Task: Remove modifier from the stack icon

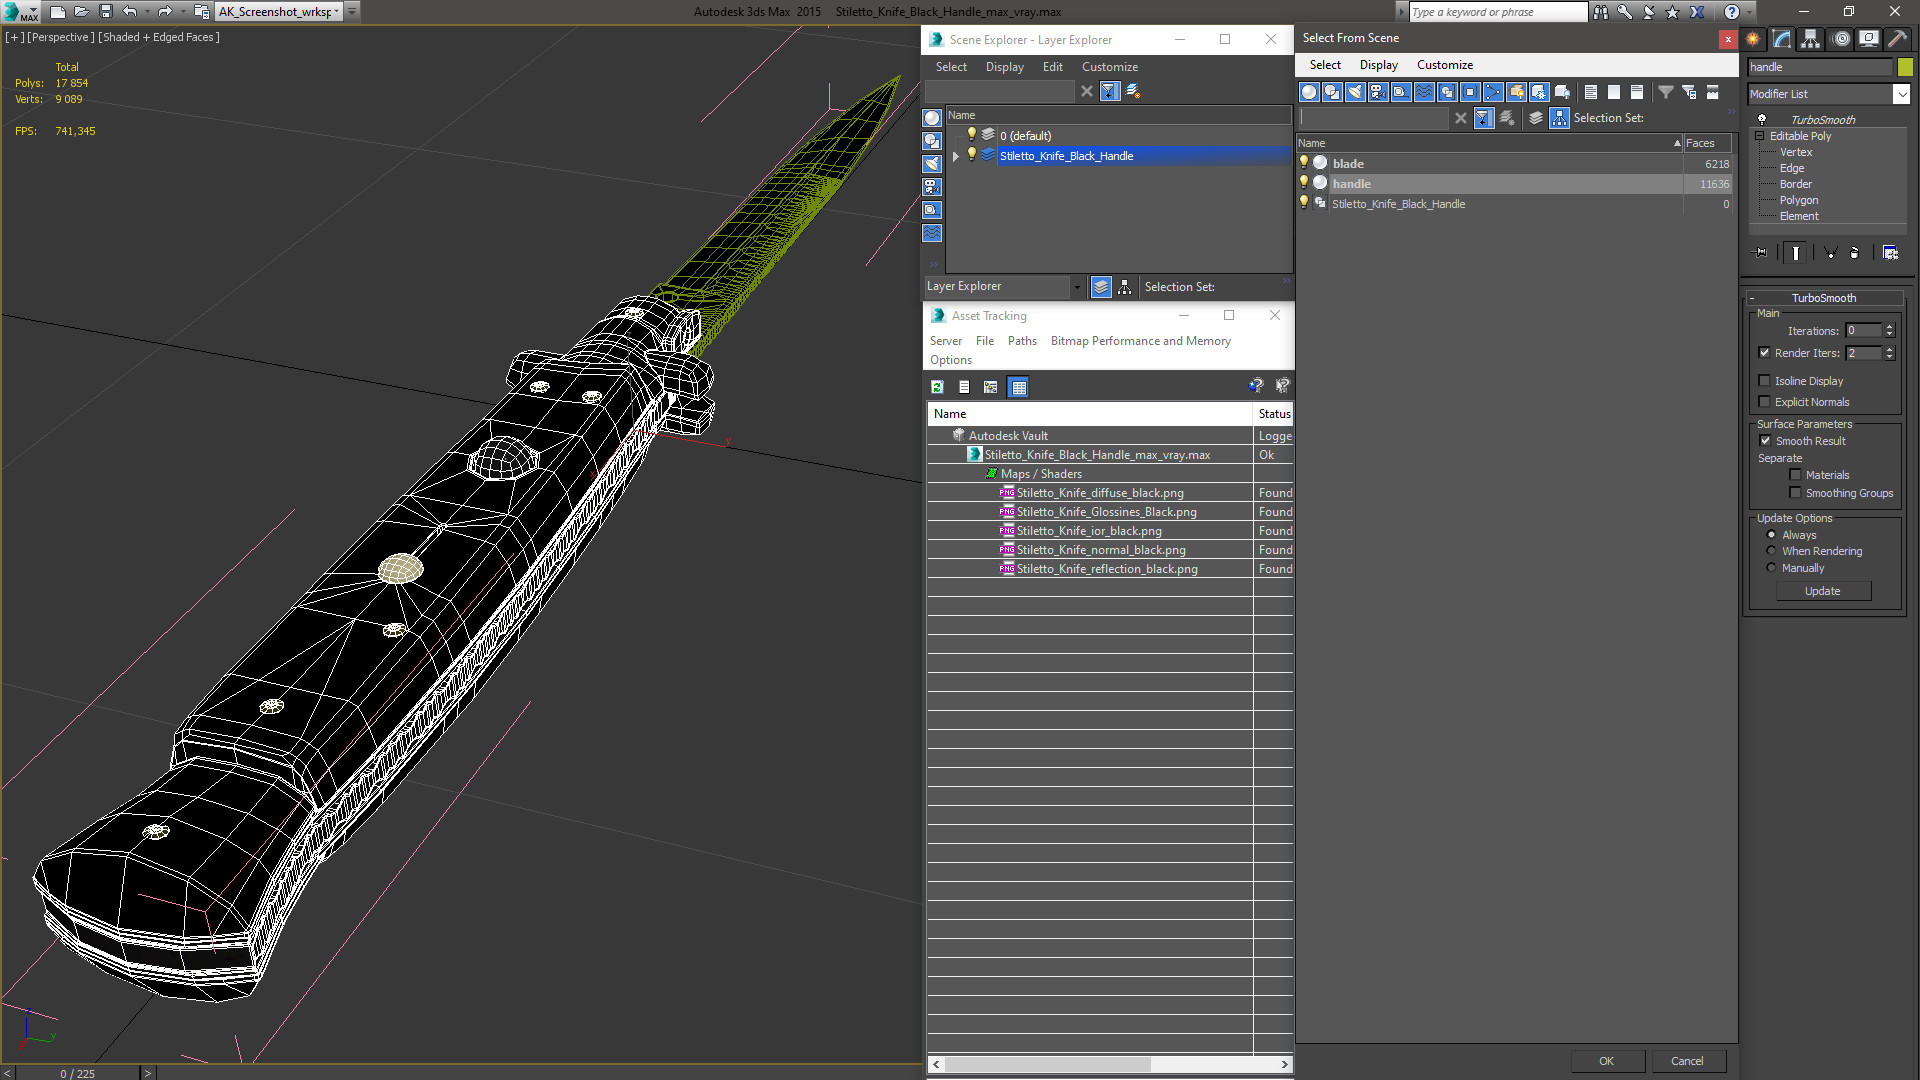Action: (x=1855, y=253)
